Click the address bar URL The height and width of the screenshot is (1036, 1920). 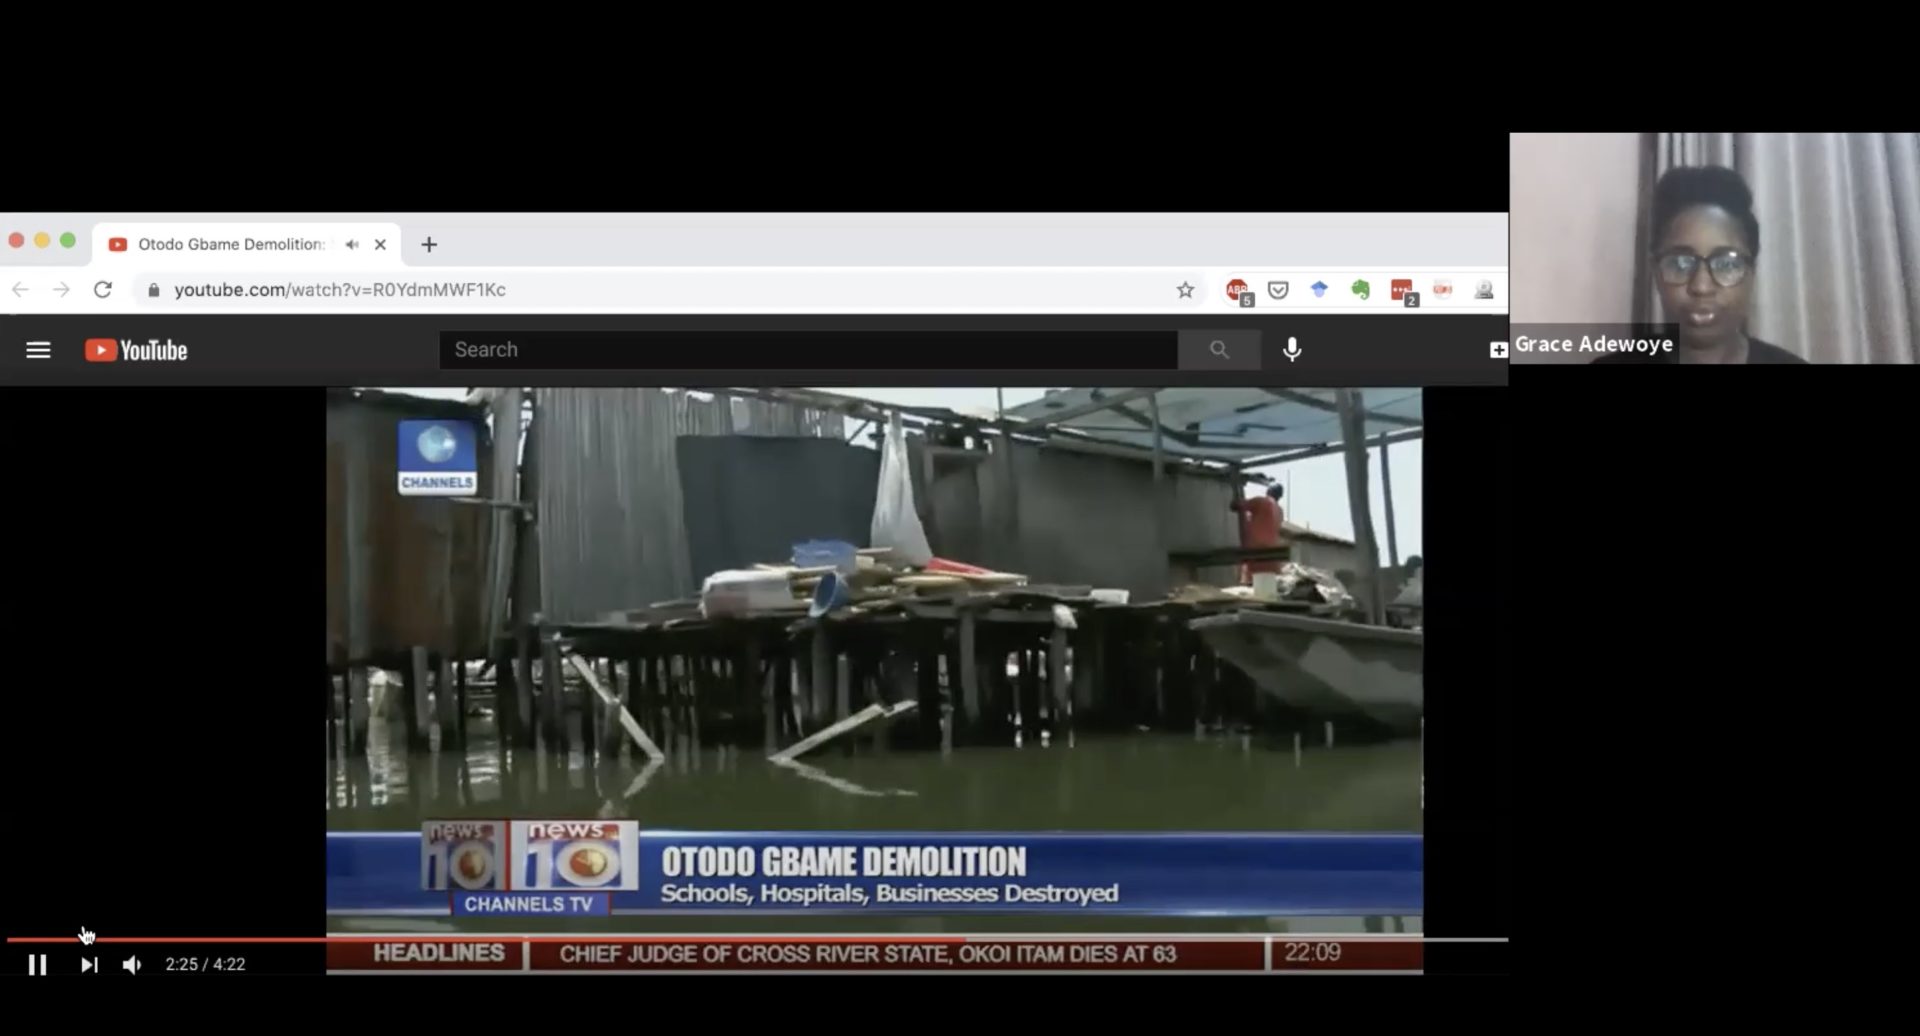[340, 290]
